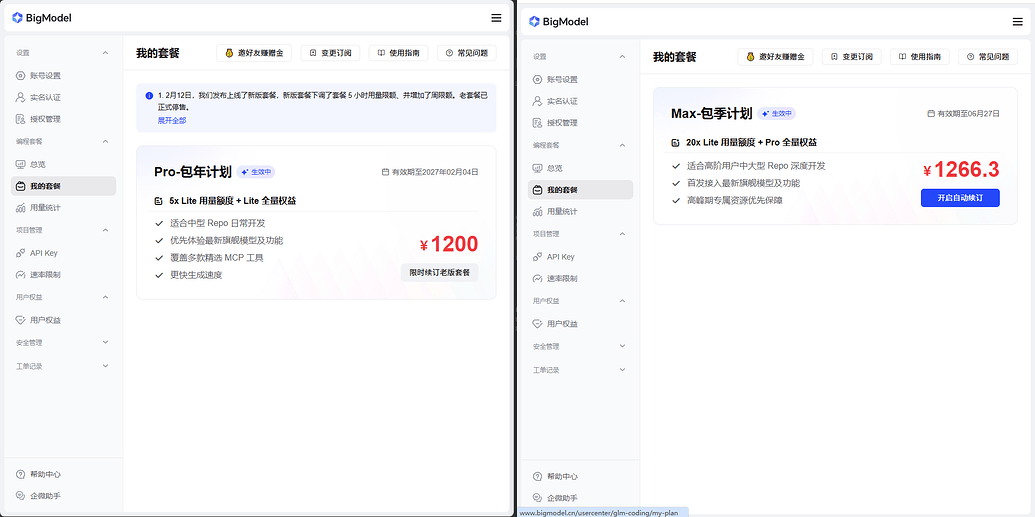1035x517 pixels.
Task: Click BigModel logo in right window
Action: tap(558, 22)
